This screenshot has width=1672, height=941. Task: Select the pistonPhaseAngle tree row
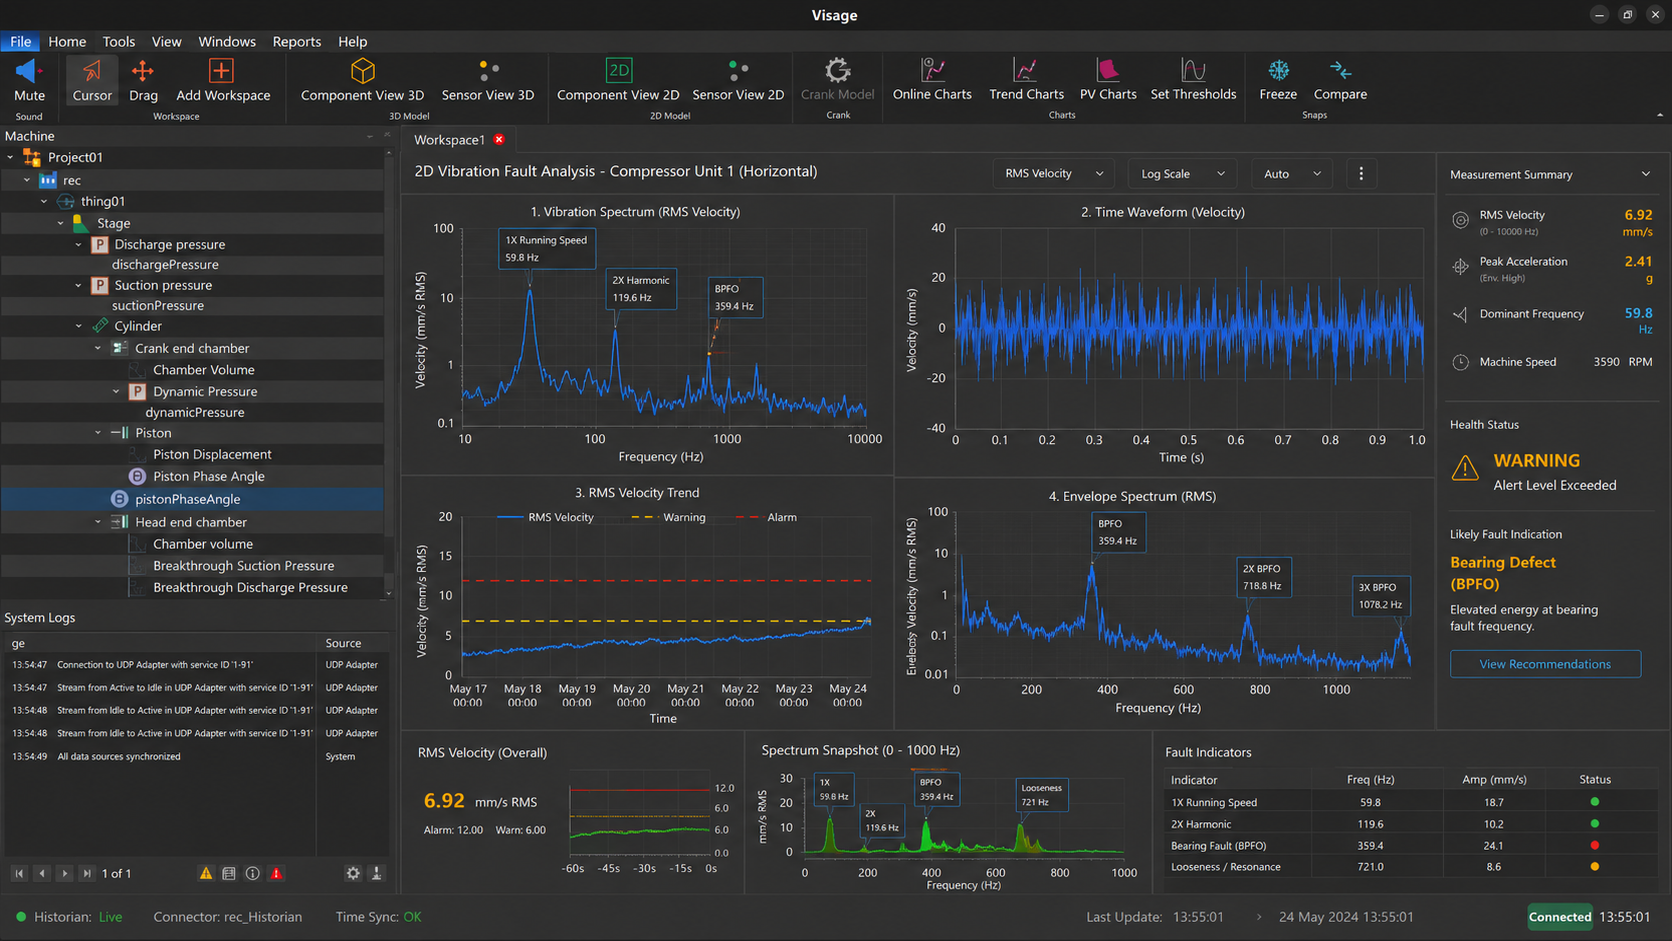(x=192, y=499)
